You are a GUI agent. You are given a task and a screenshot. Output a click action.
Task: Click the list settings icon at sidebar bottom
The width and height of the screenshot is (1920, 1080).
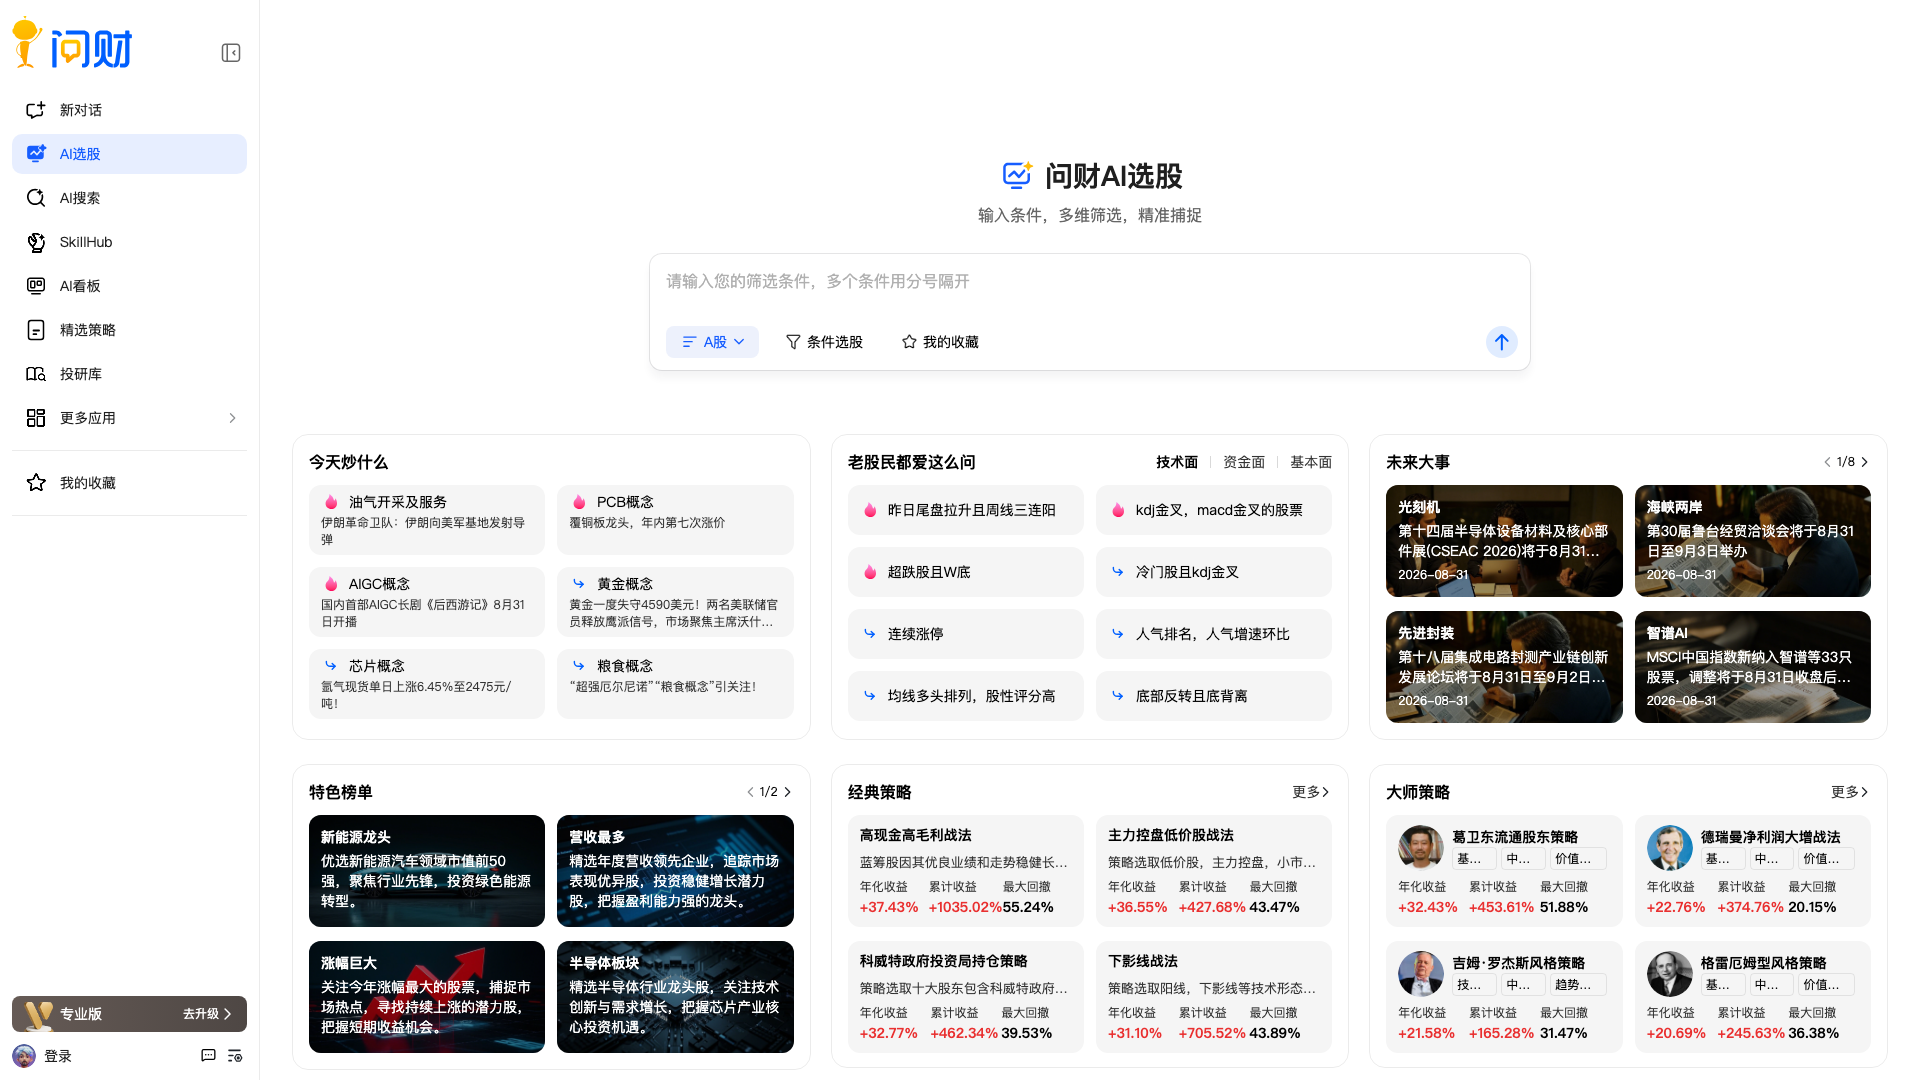point(235,1056)
